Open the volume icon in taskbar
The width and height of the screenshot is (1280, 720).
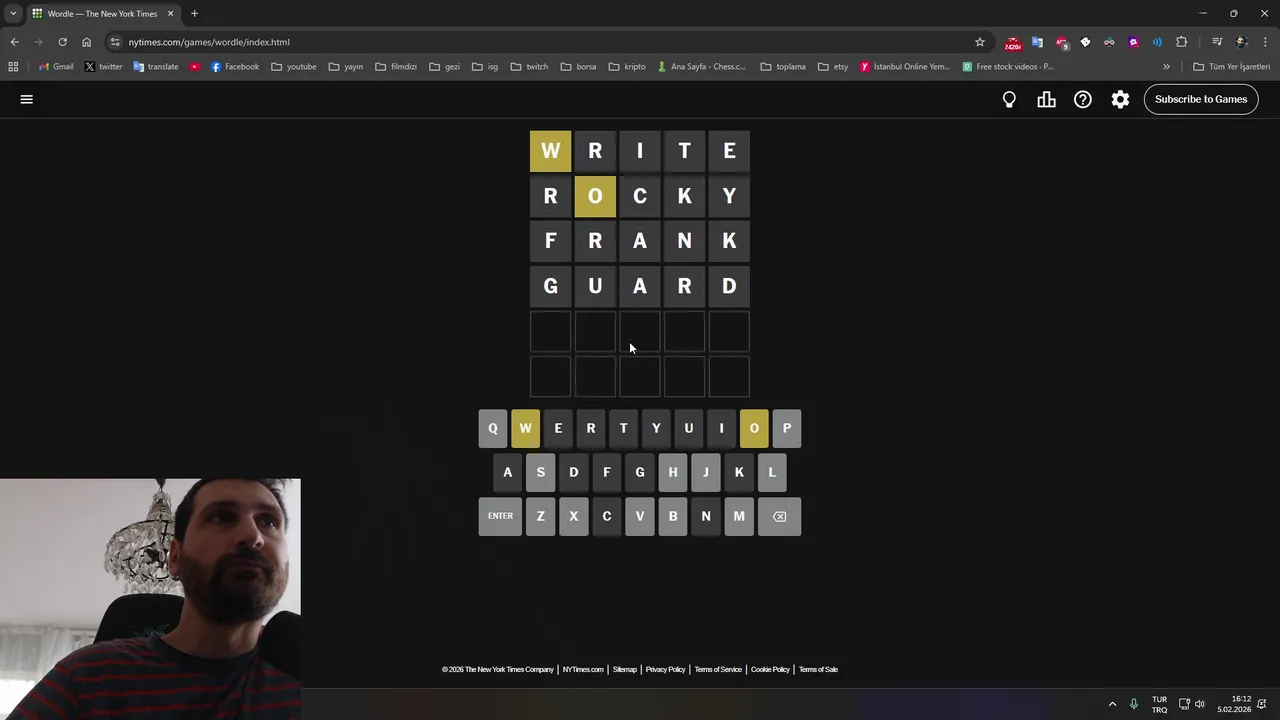(1200, 704)
